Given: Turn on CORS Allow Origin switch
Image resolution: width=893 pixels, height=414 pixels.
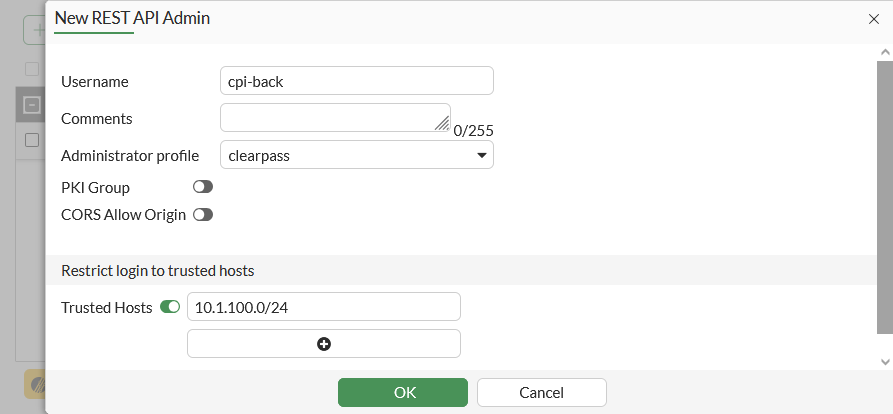Looking at the screenshot, I should [x=203, y=214].
